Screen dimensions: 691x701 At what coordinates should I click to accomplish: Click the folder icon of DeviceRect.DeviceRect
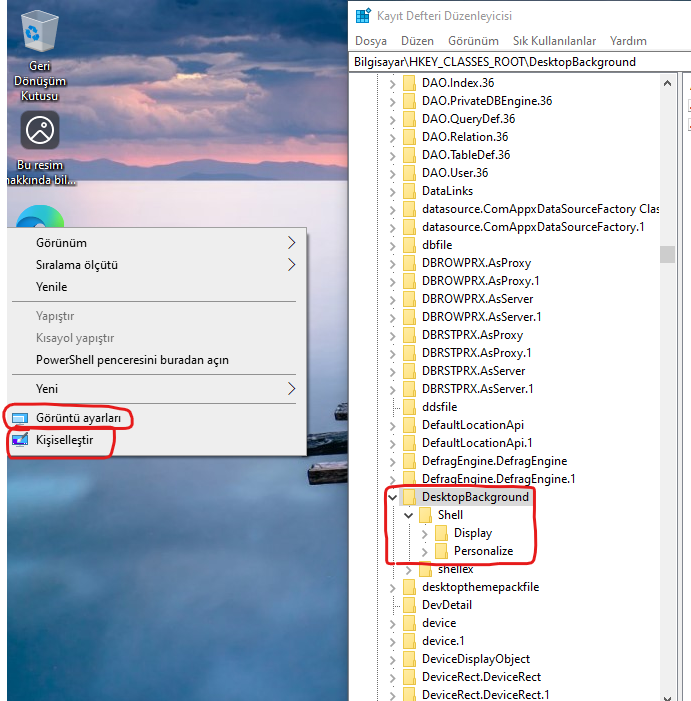click(x=409, y=677)
